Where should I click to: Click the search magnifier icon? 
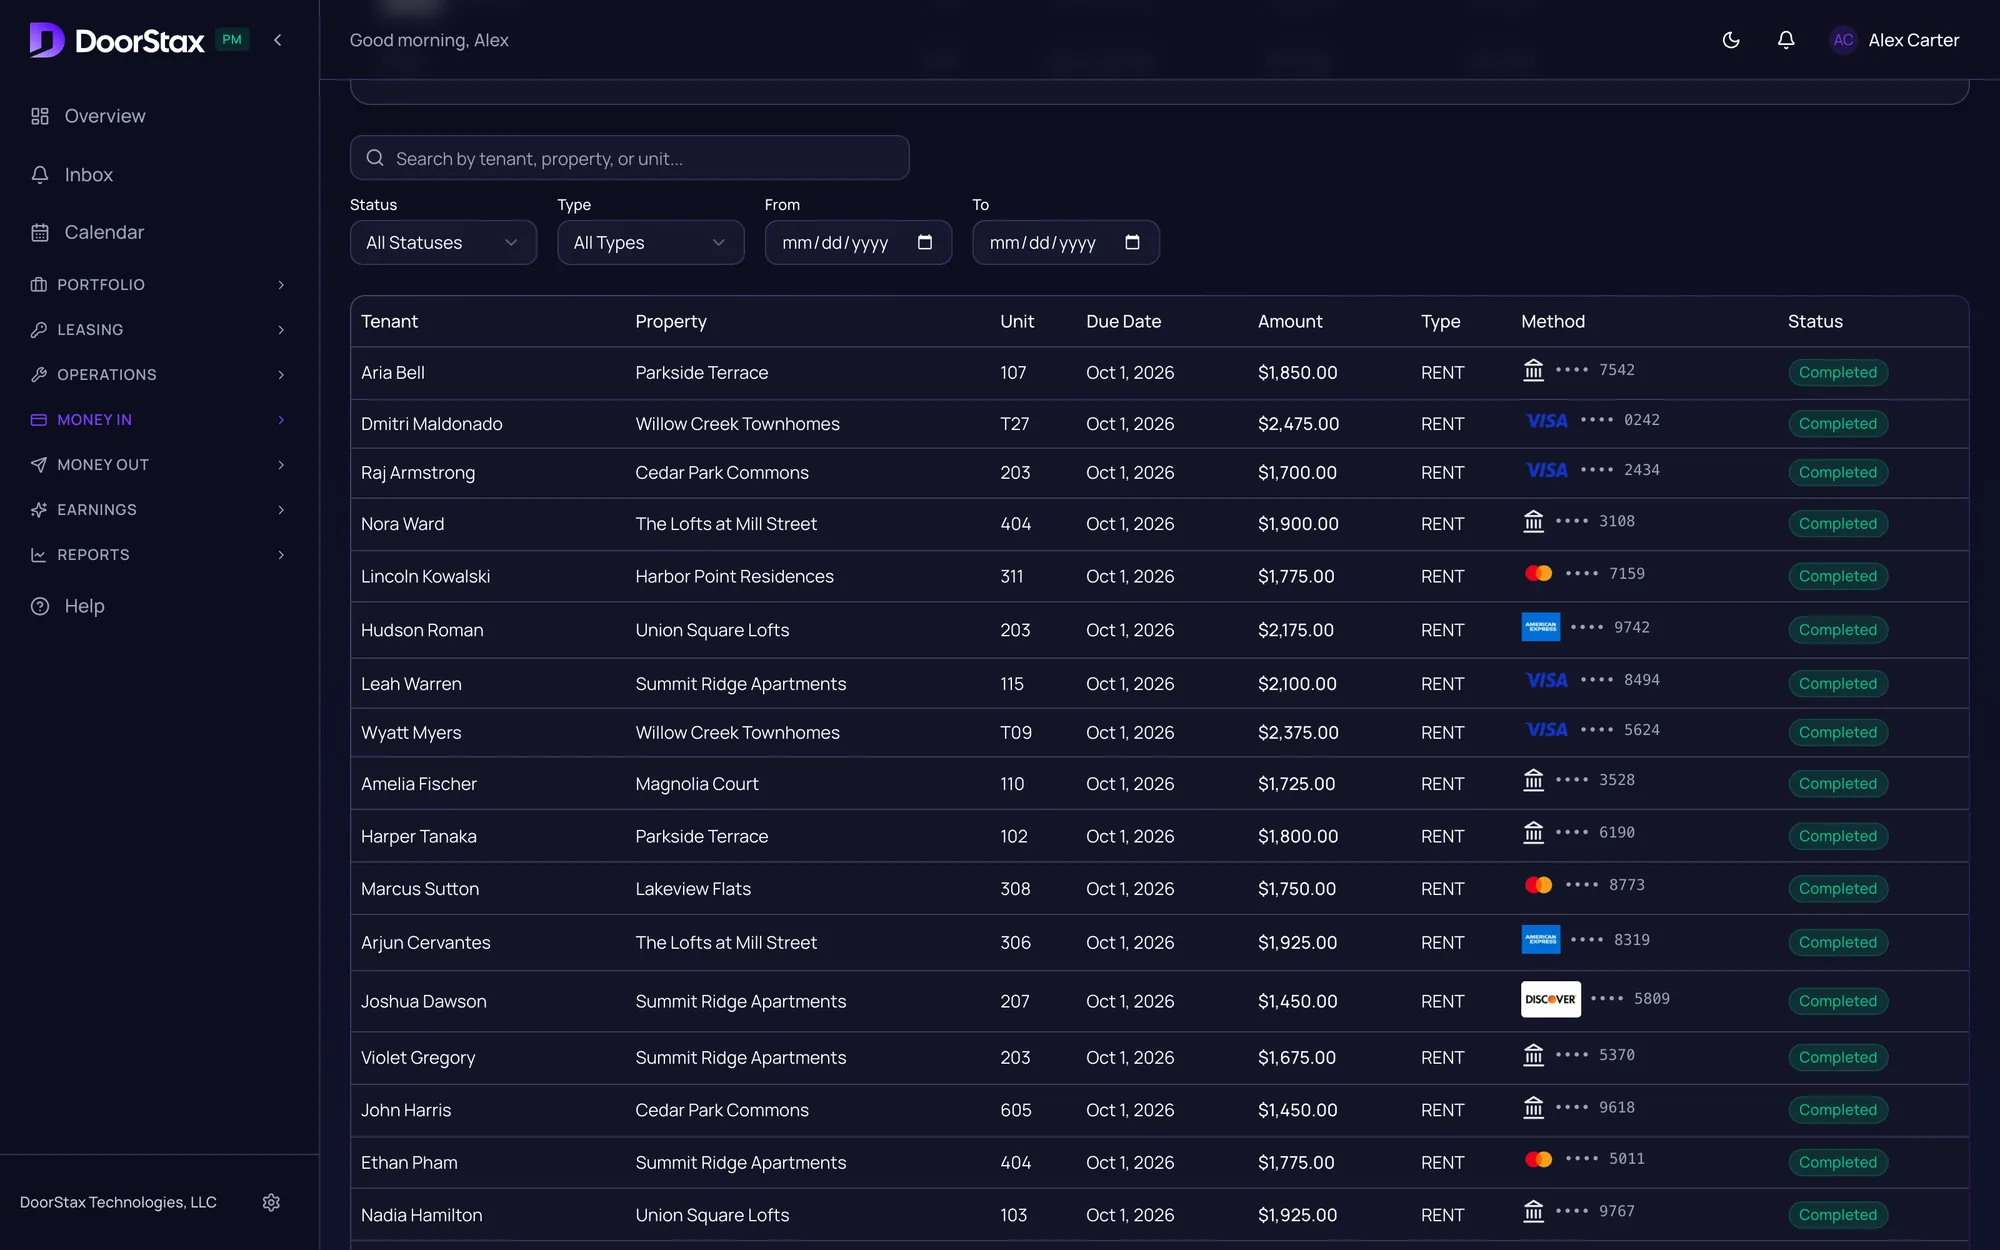coord(375,158)
